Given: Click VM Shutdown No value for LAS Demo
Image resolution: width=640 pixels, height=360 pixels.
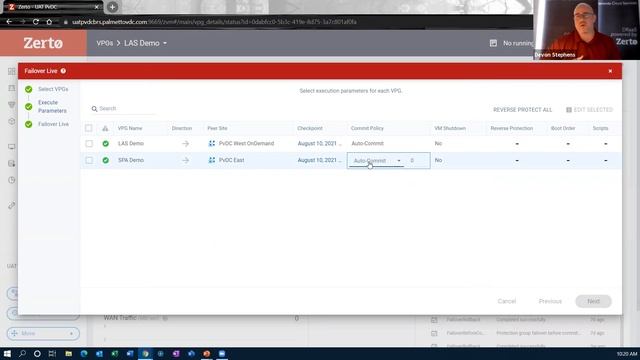Looking at the screenshot, I should (438, 144).
